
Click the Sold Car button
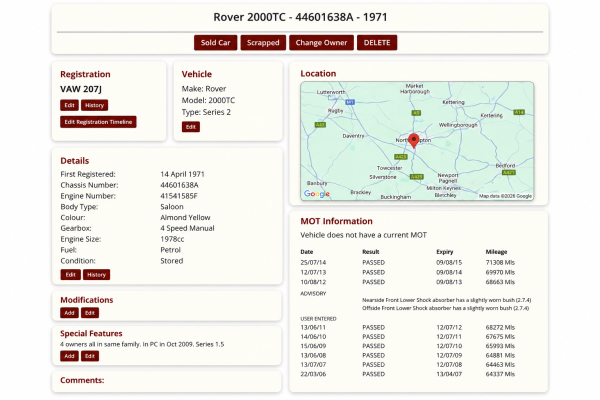215,42
